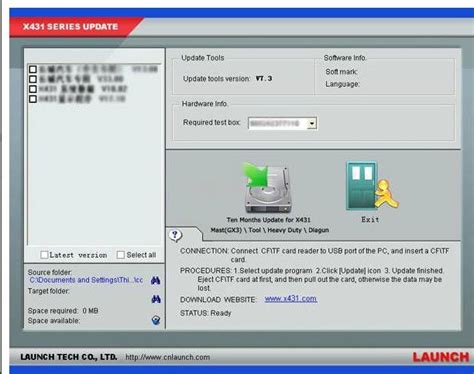The width and height of the screenshot is (474, 374).
Task: Click the source folder path C:\Documents and Settings
Action: coord(86,280)
